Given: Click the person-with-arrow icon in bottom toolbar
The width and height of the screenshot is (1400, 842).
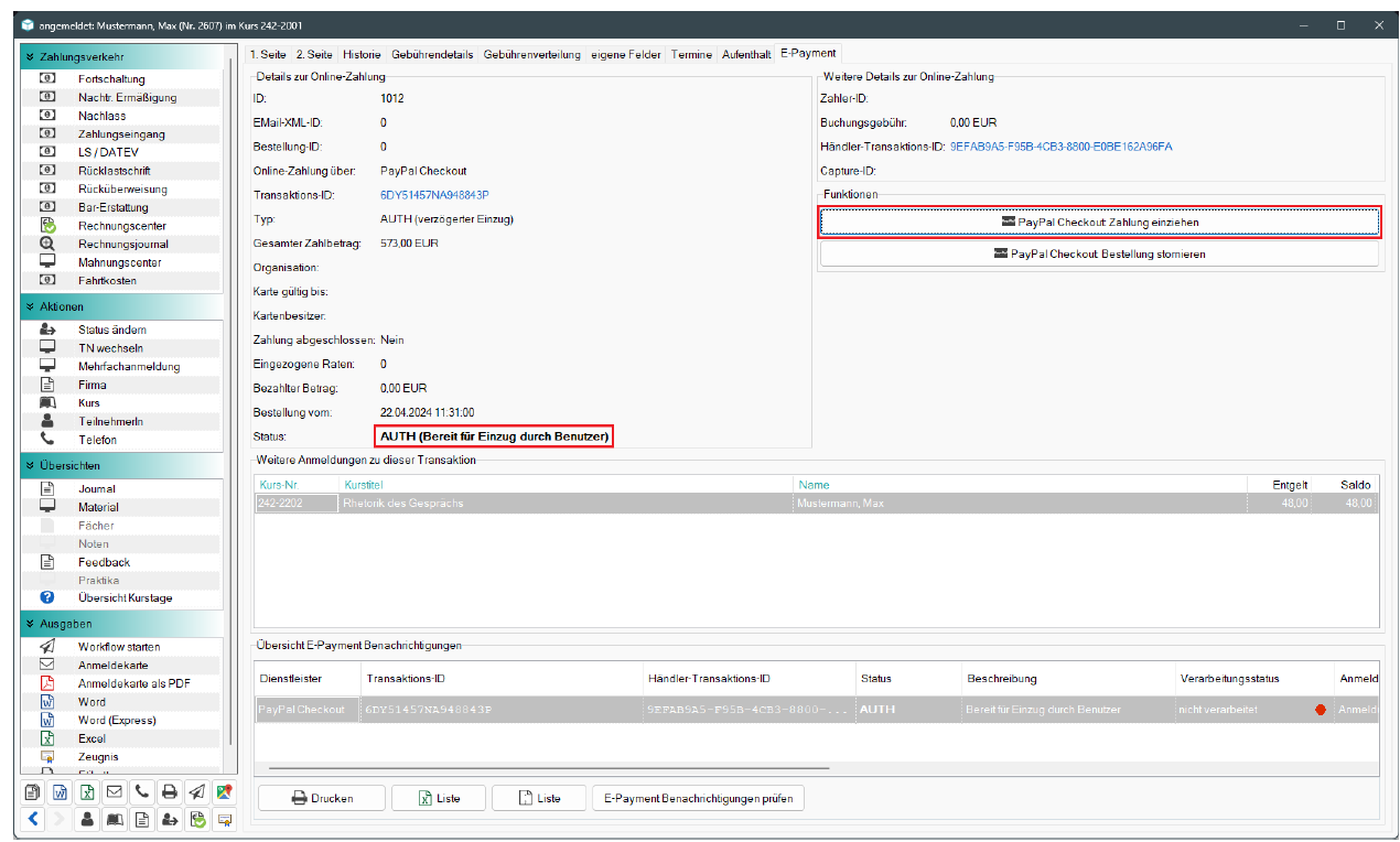Looking at the screenshot, I should (169, 819).
